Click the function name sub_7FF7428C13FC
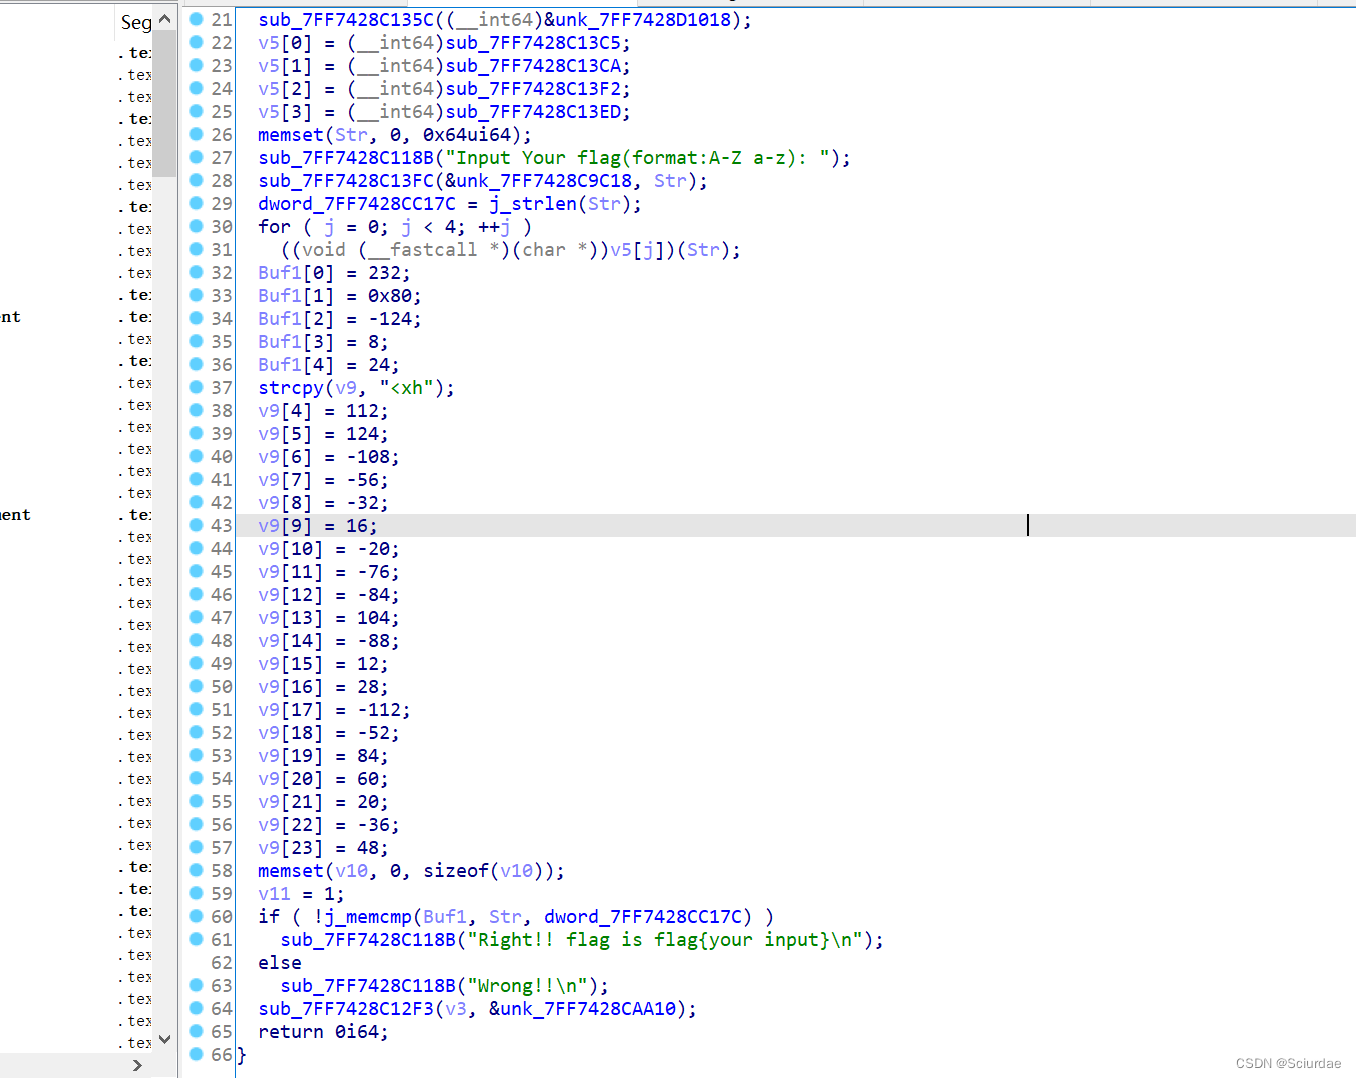Screen dimensions: 1356x1078 click(345, 180)
